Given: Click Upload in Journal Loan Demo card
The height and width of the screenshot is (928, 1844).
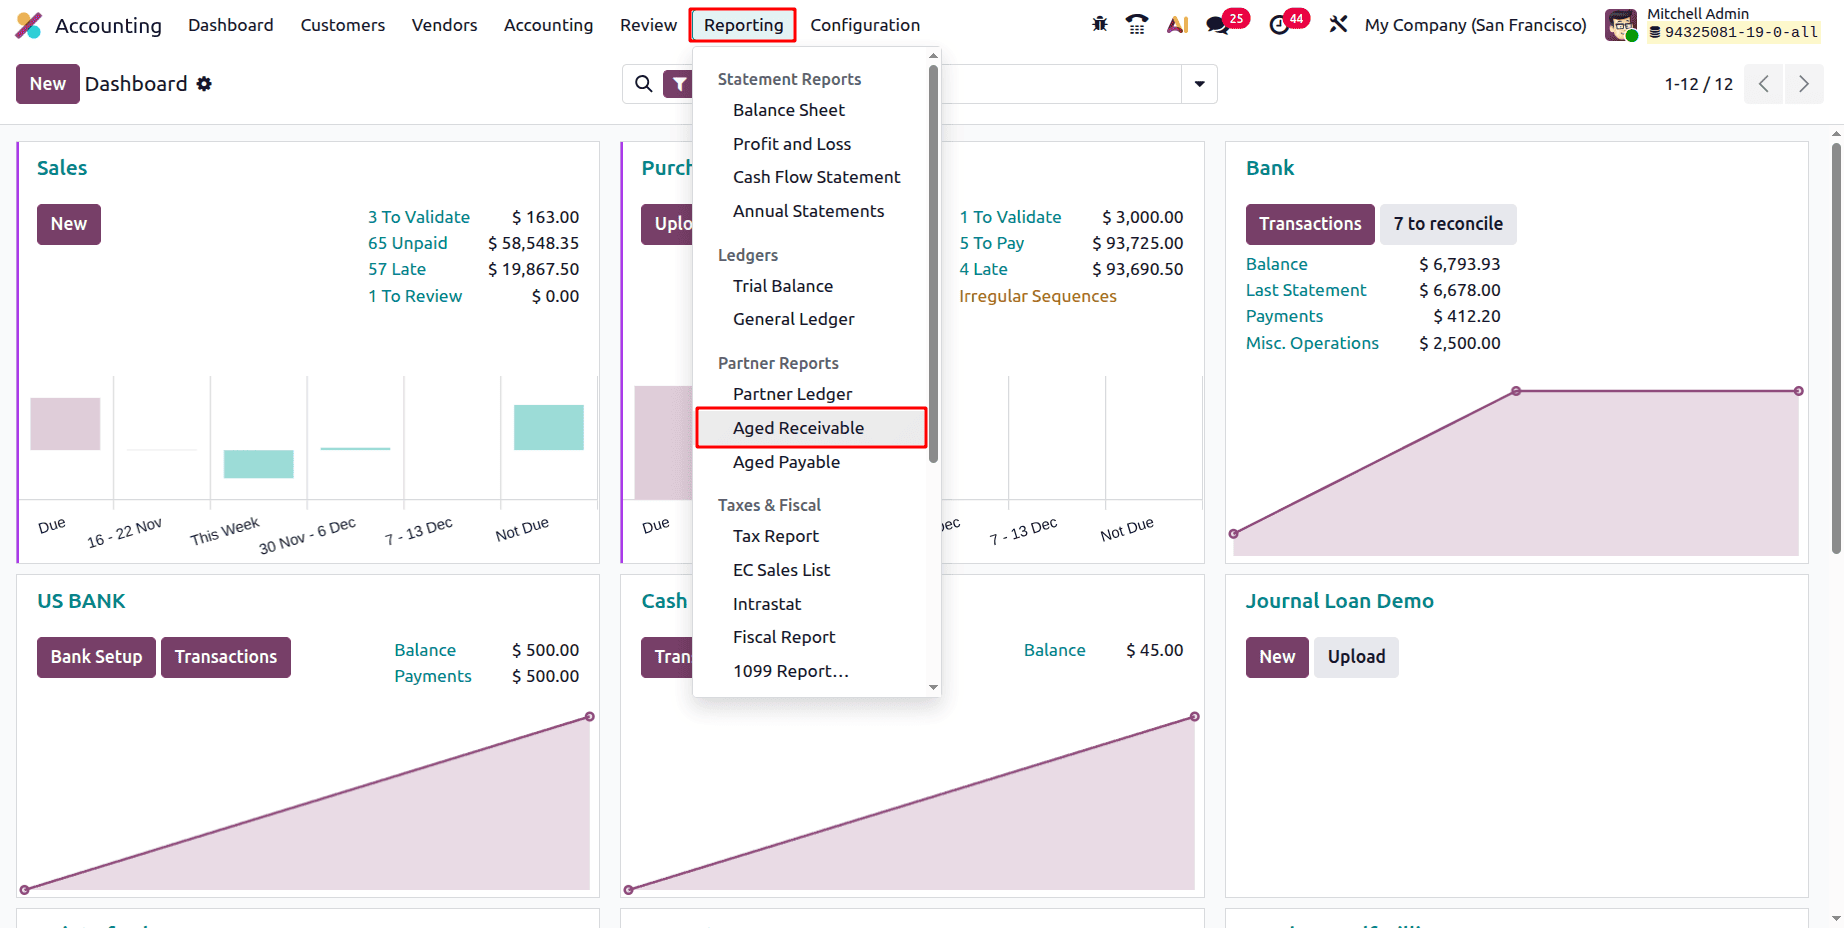Looking at the screenshot, I should (1356, 657).
